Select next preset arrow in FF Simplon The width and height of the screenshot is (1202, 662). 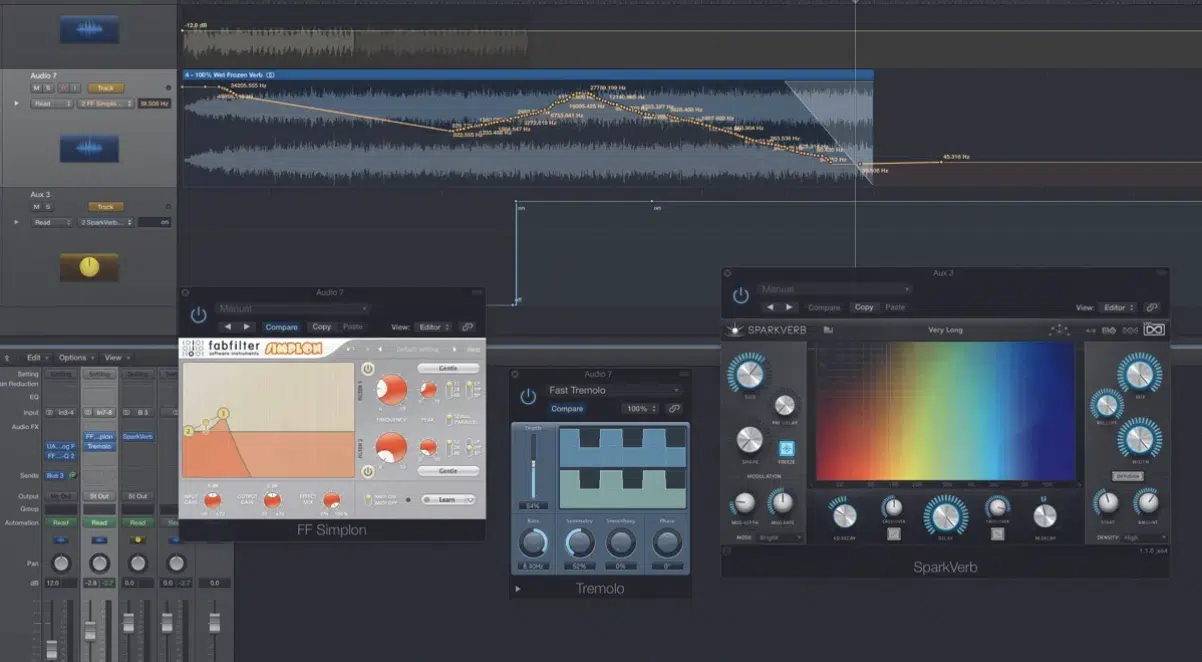click(x=246, y=327)
